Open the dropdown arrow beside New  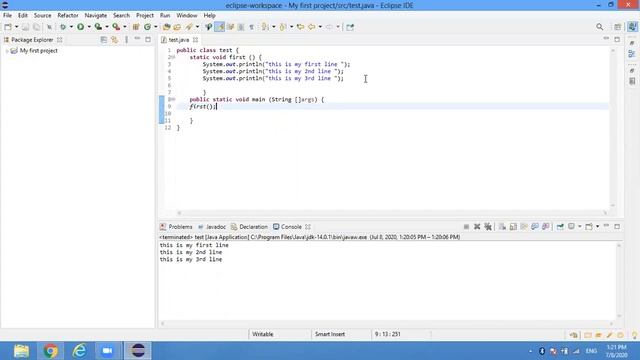(17, 27)
